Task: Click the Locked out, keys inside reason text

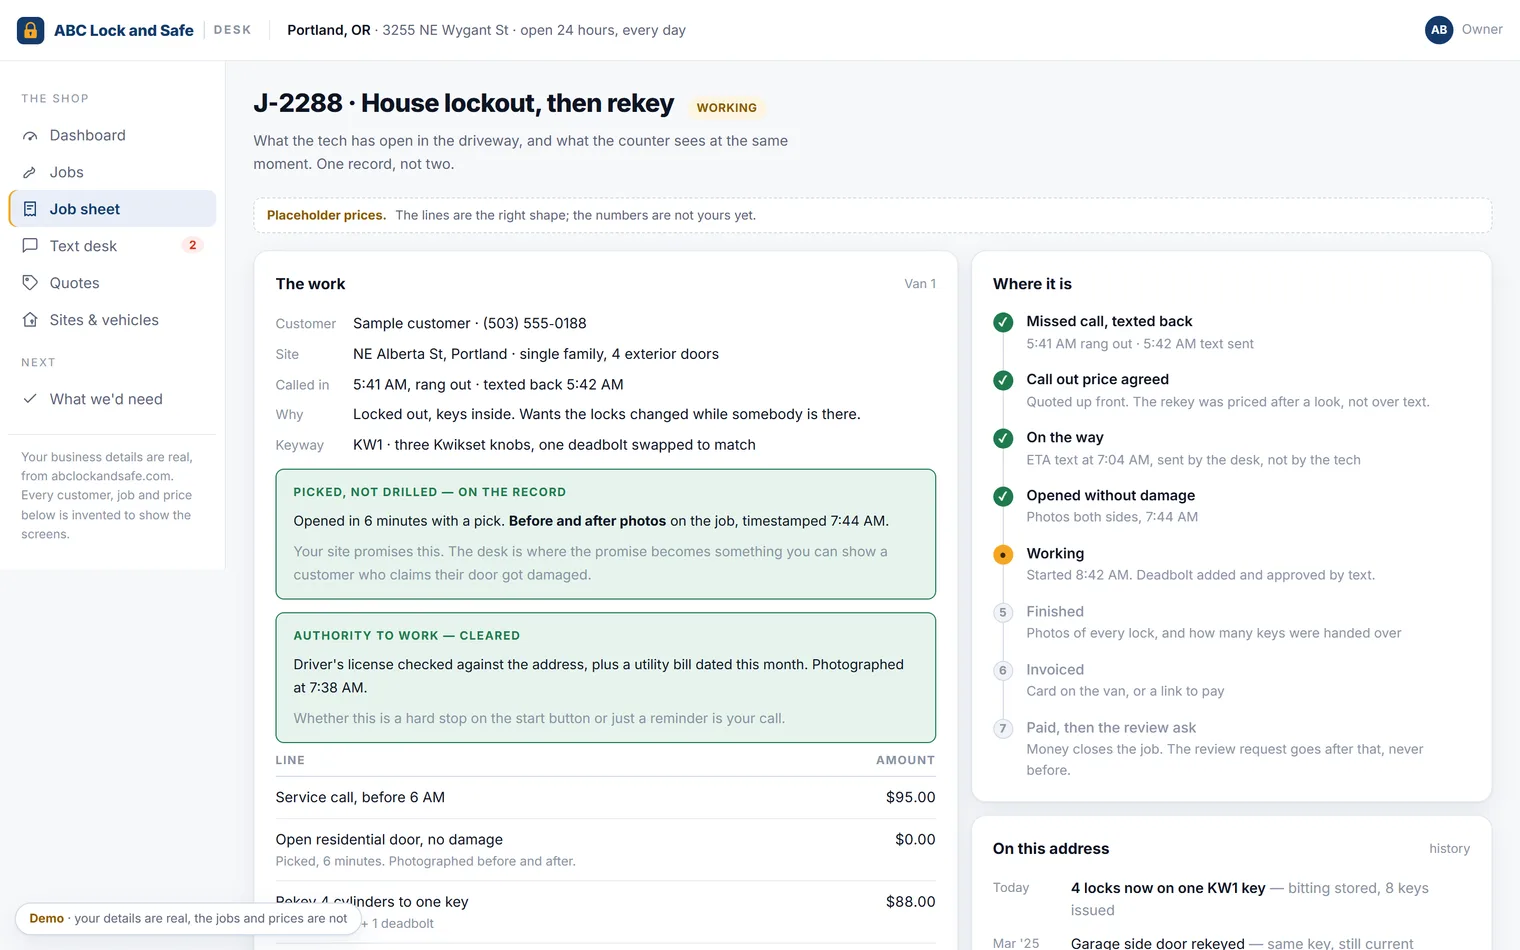Action: click(607, 414)
